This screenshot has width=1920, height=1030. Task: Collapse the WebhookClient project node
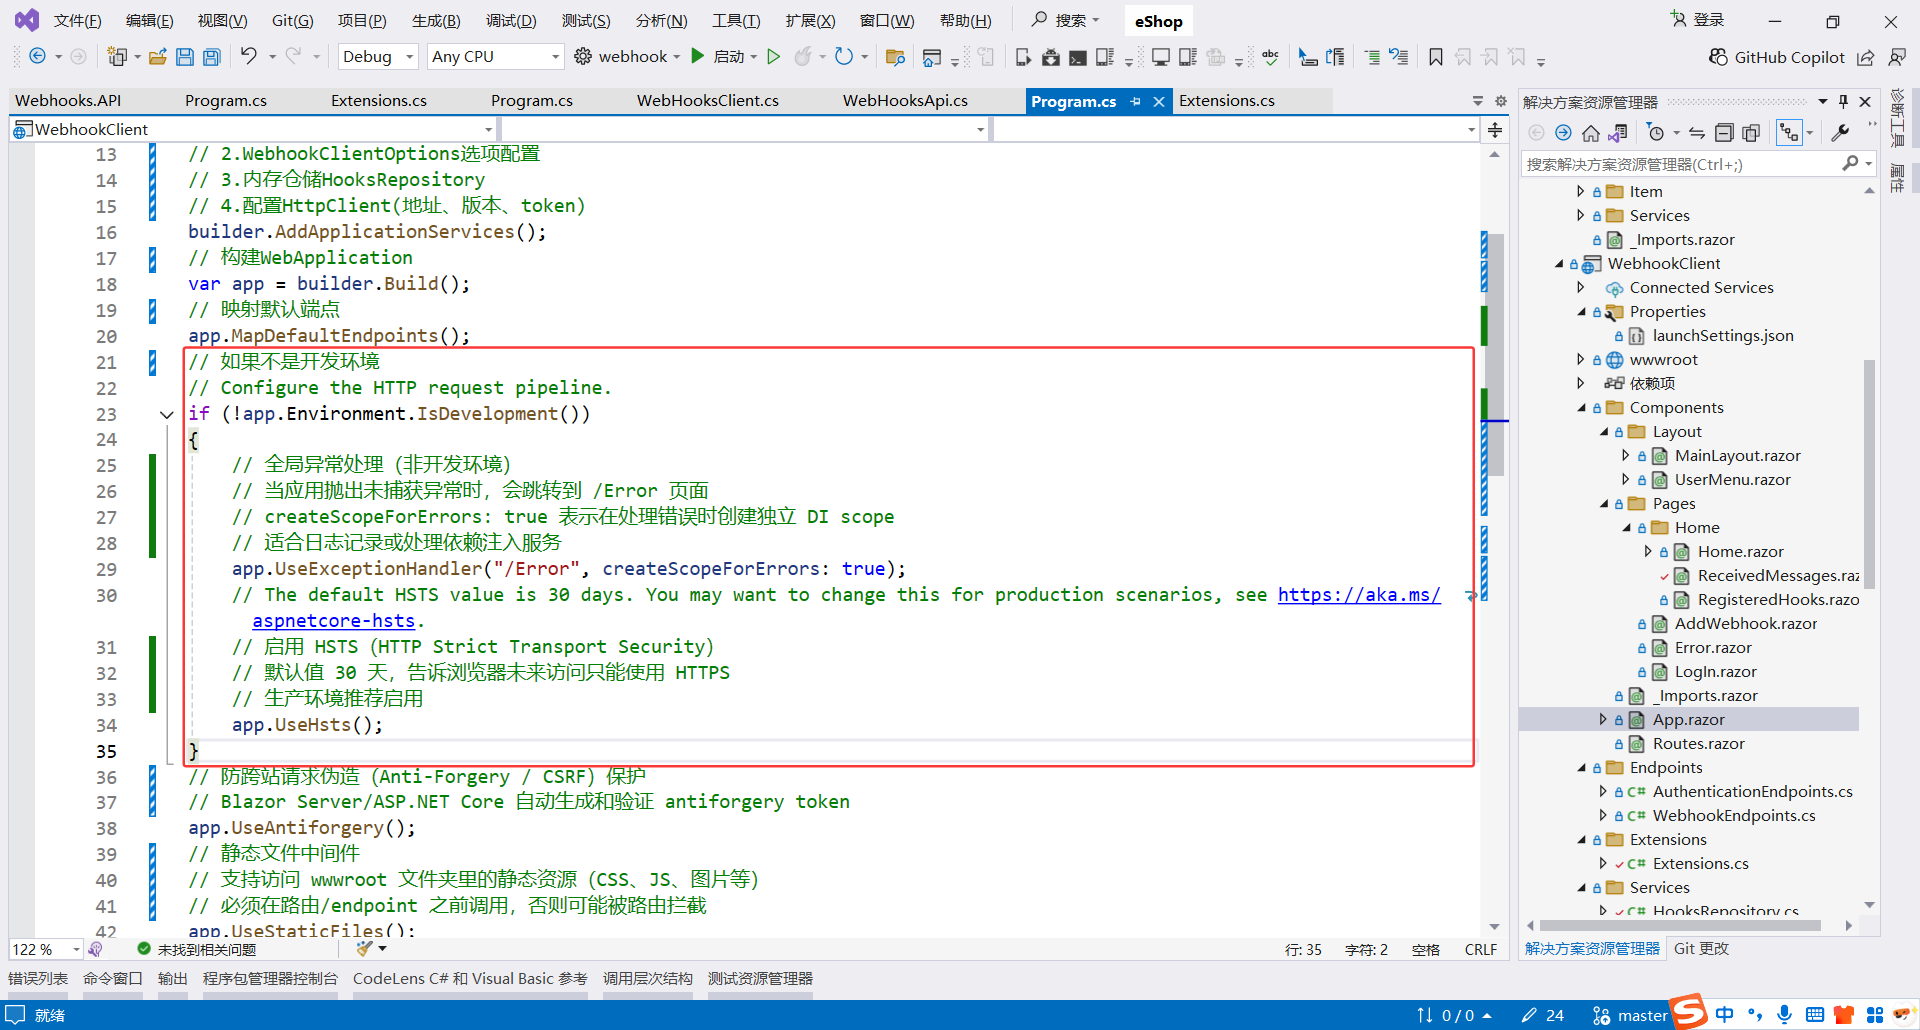[1559, 264]
